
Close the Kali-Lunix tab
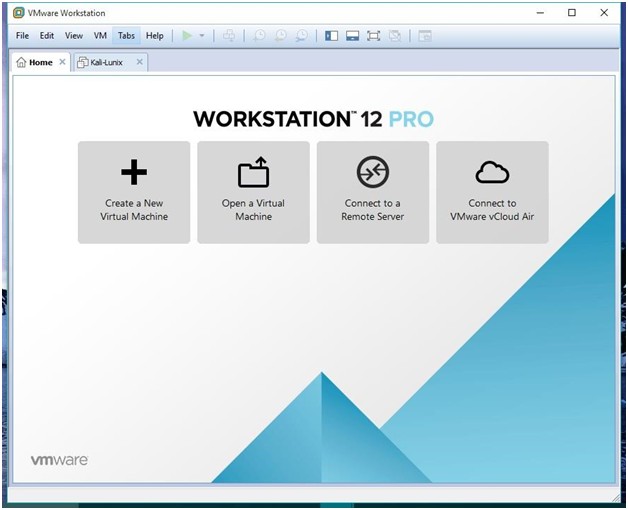(x=139, y=62)
